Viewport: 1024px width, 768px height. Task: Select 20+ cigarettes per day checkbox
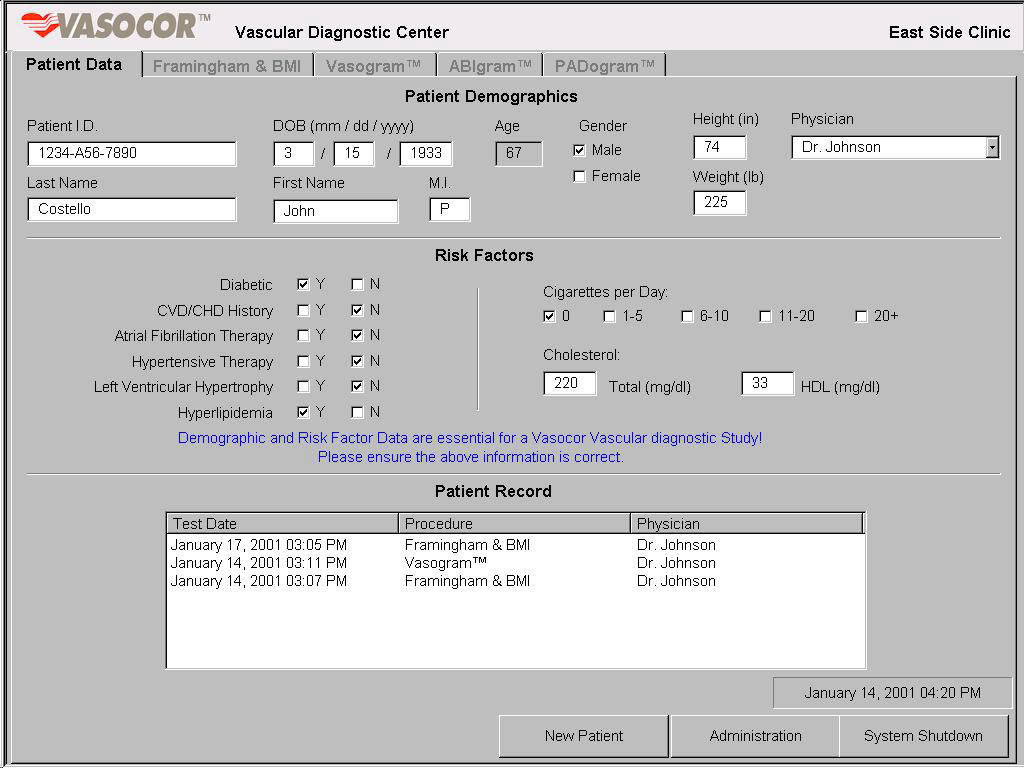(861, 317)
